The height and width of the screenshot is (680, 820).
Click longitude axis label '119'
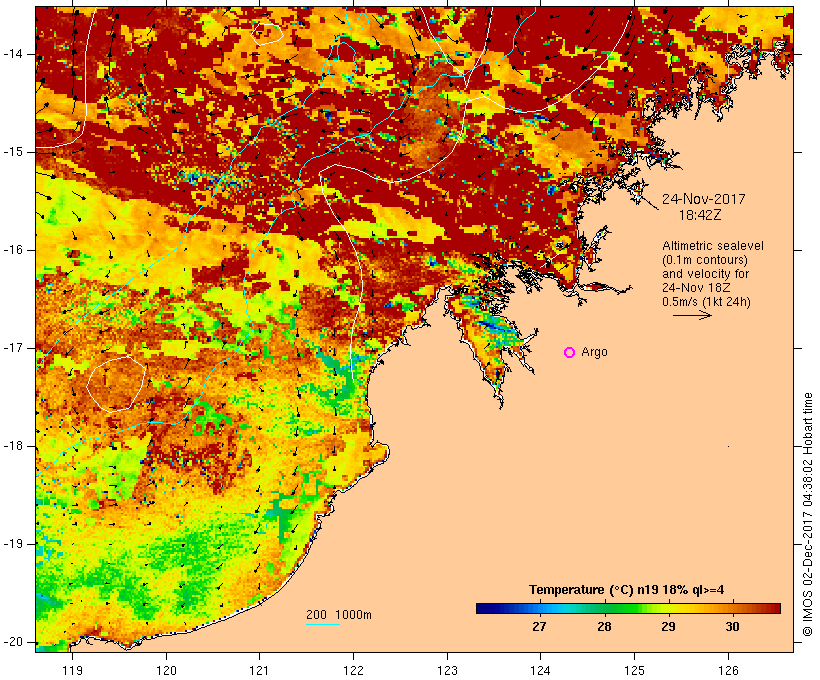[x=72, y=671]
